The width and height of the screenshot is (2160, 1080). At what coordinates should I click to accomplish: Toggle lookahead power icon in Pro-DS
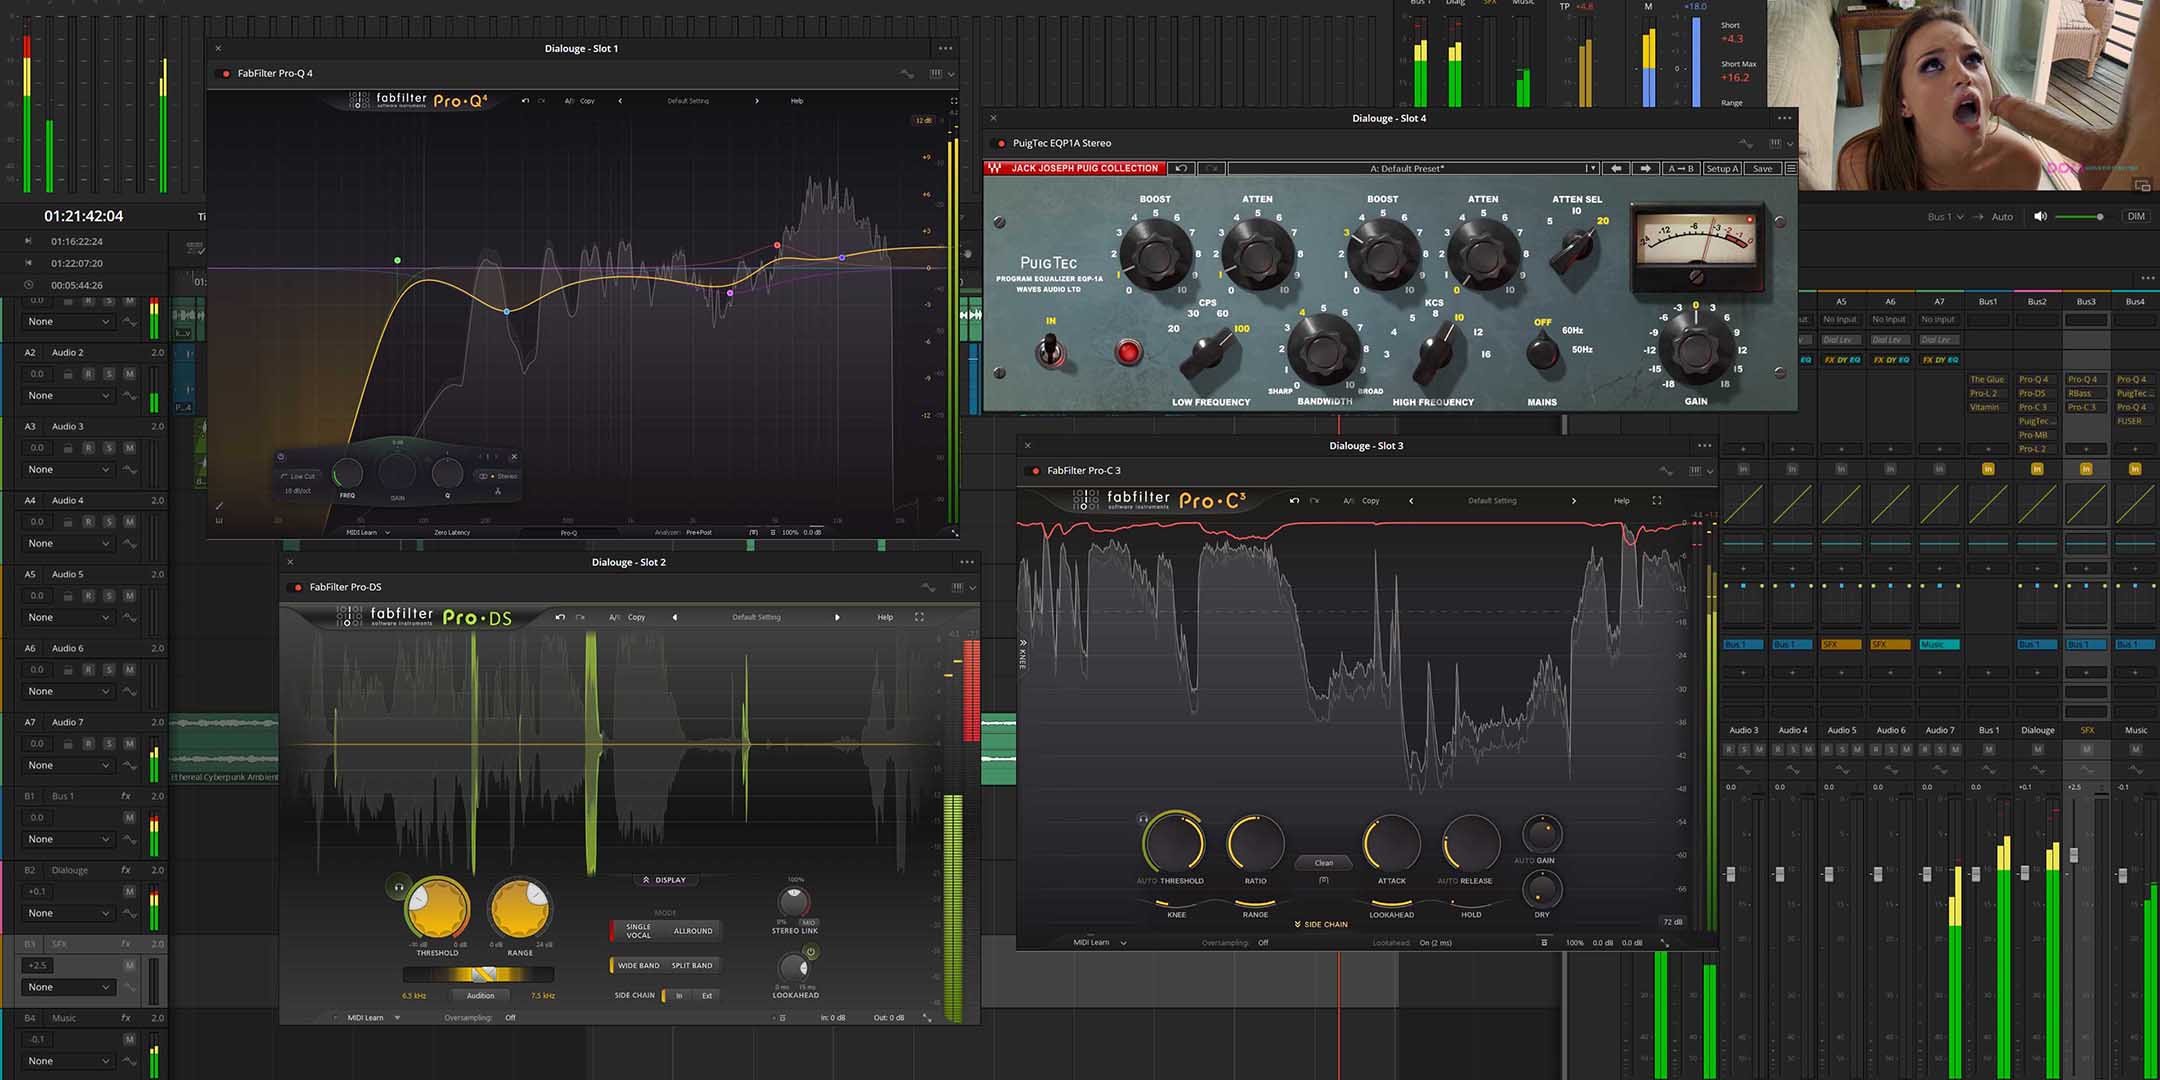point(811,952)
